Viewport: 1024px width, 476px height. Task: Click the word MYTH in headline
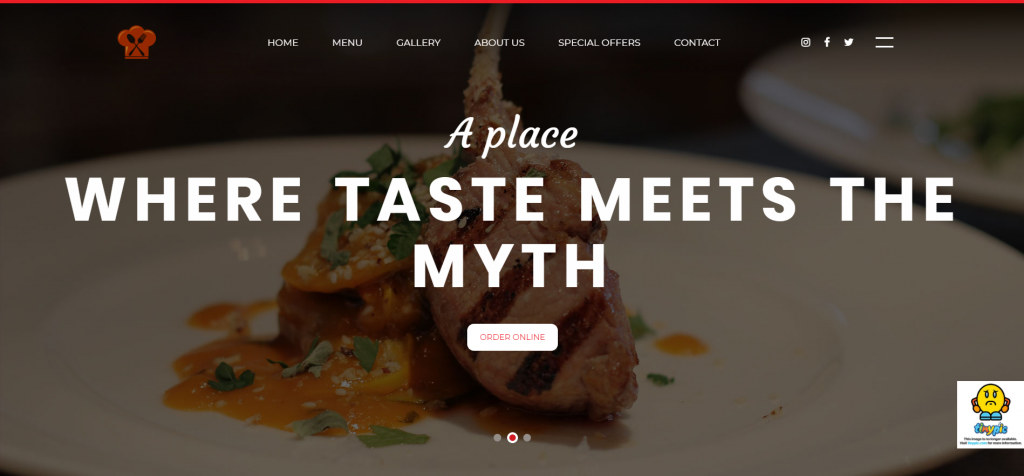pos(511,265)
